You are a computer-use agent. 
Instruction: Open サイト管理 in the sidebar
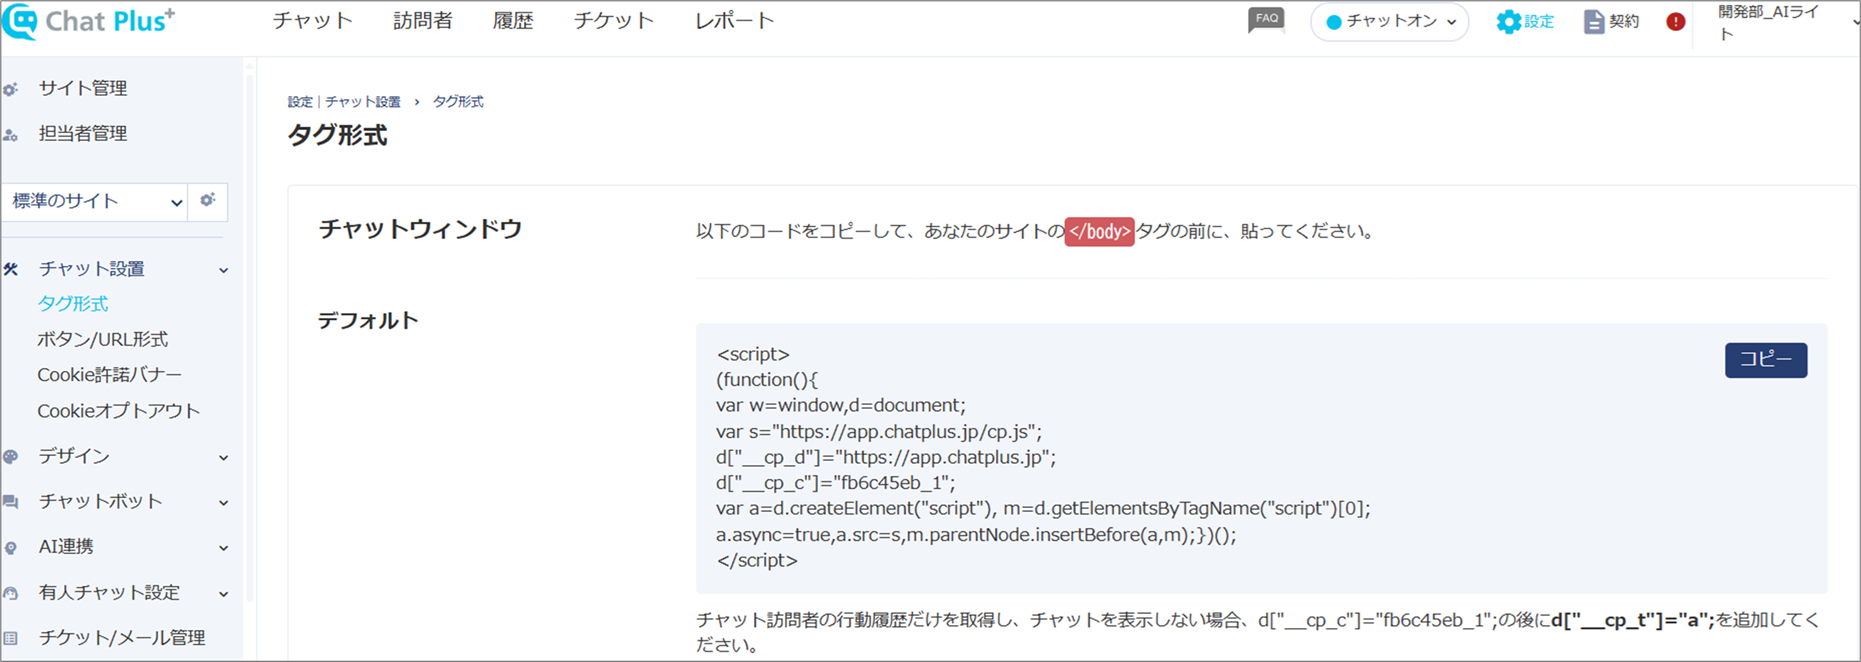pyautogui.click(x=83, y=88)
